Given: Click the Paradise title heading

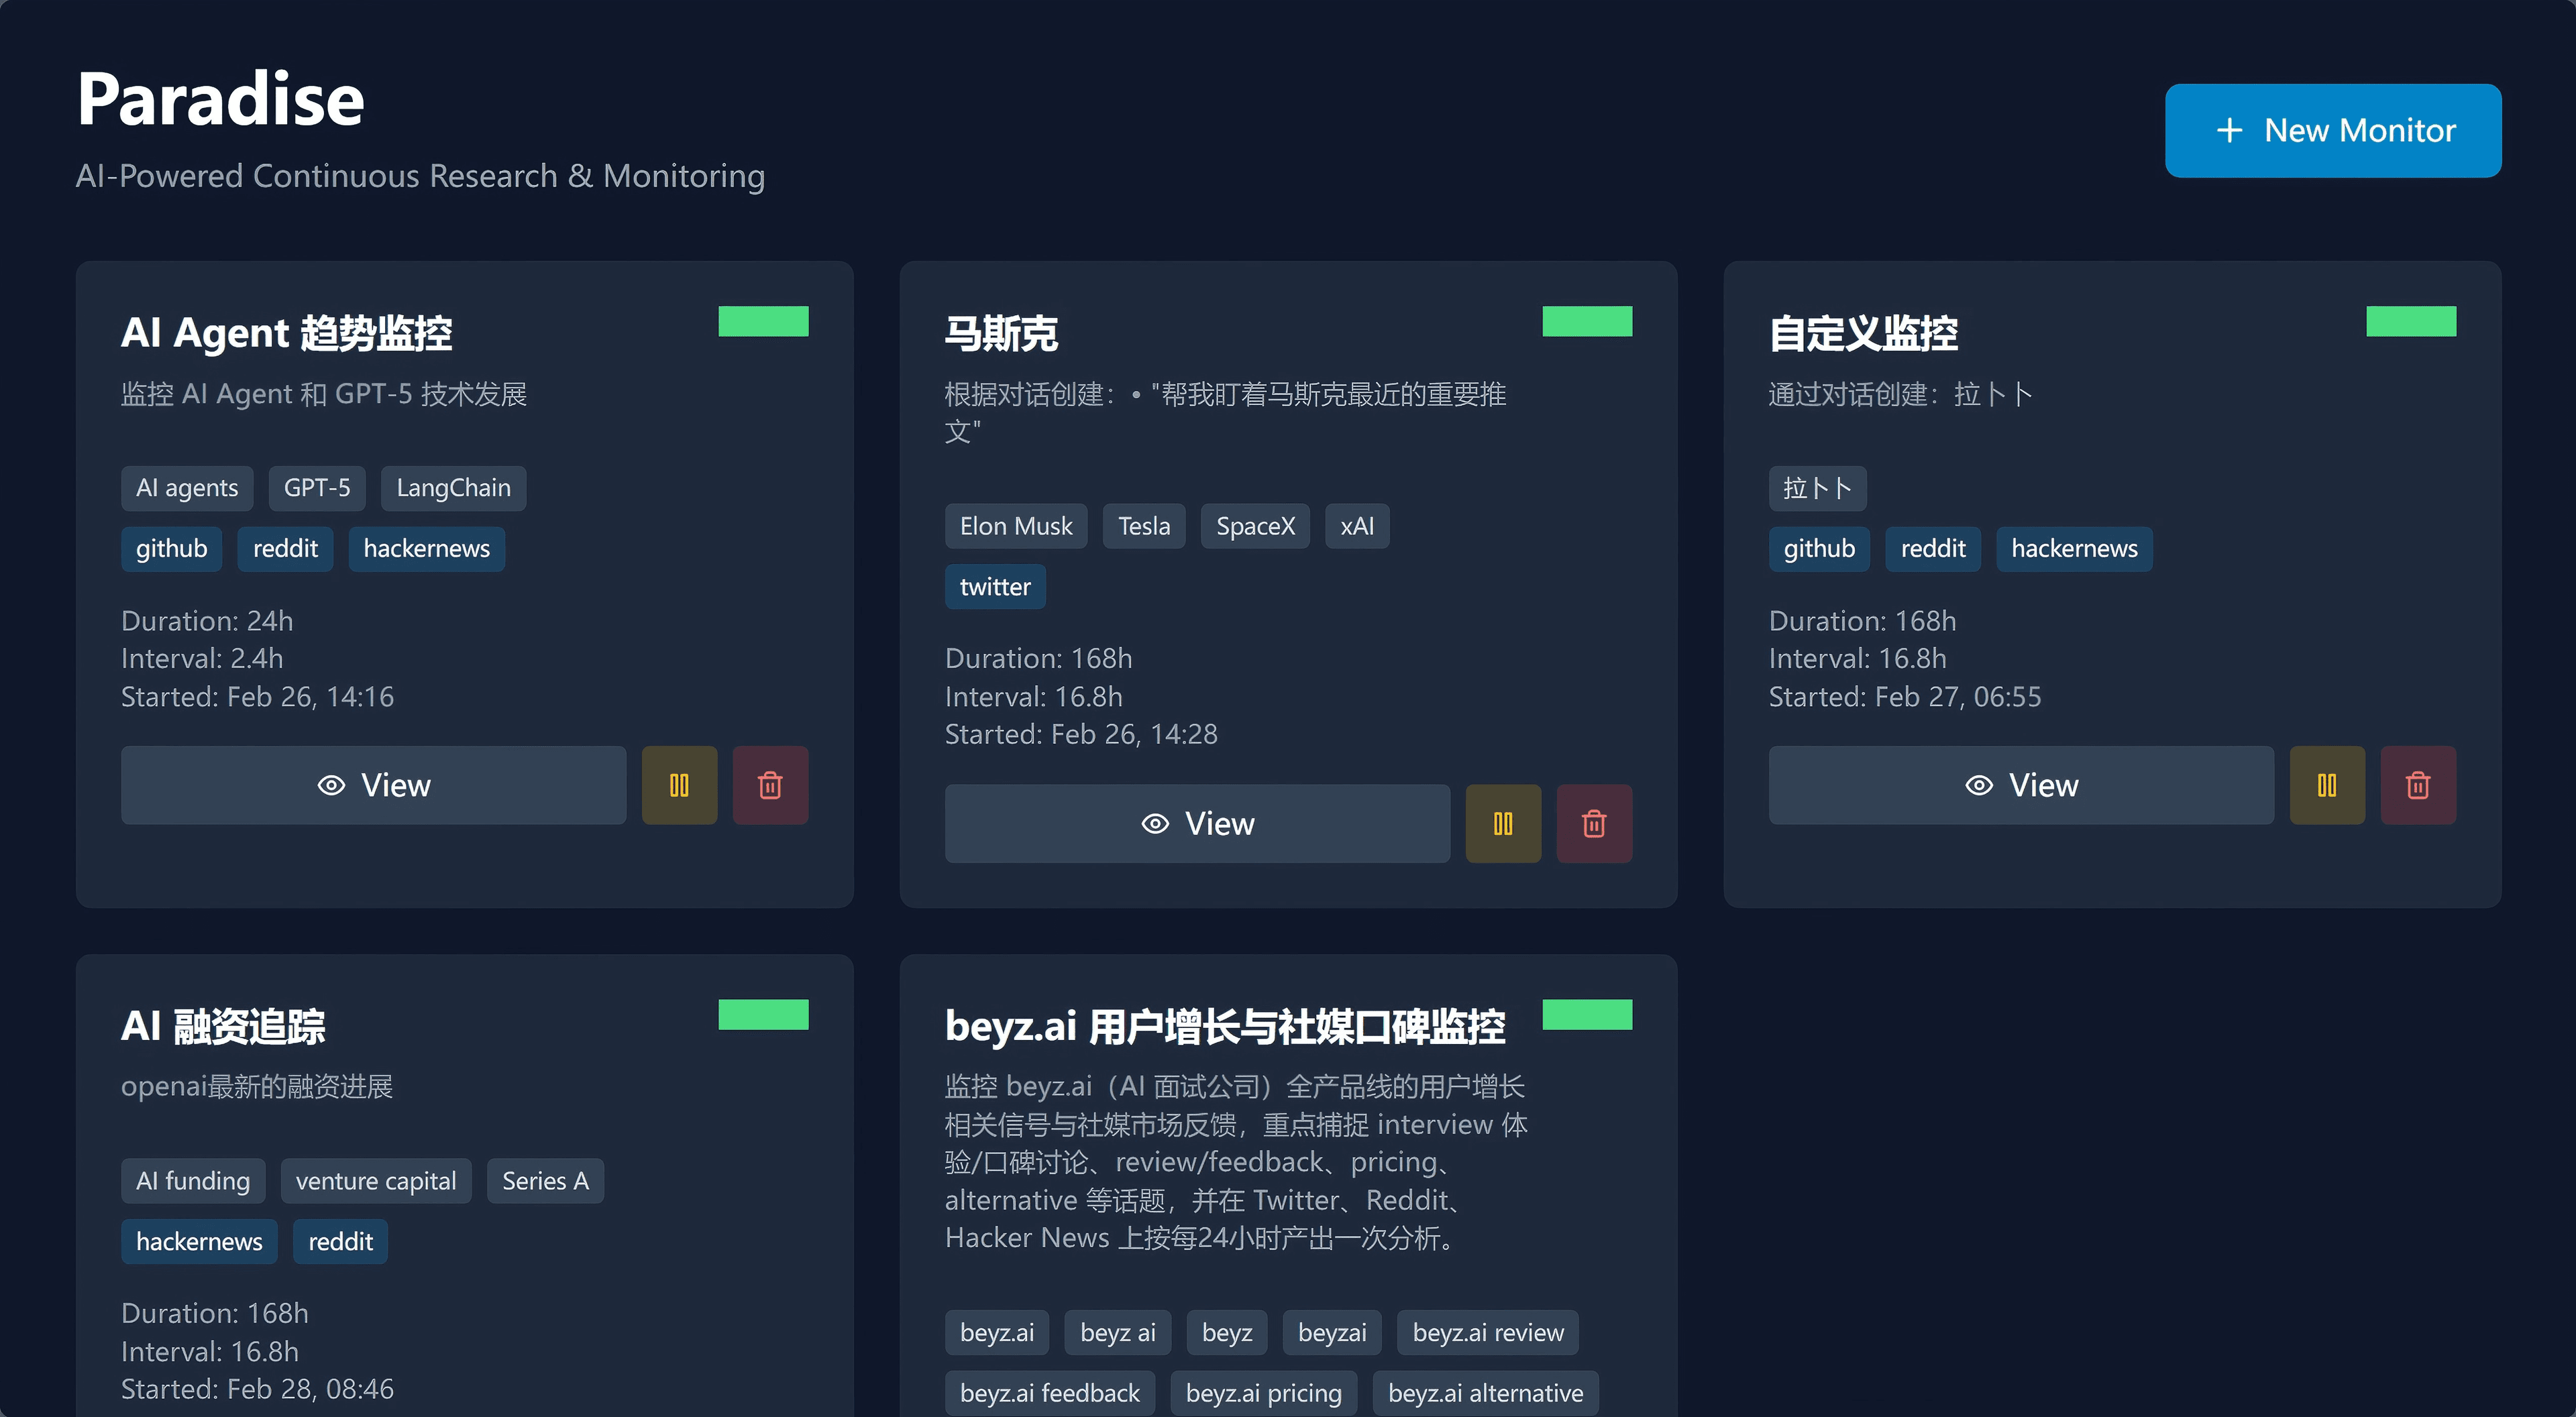Looking at the screenshot, I should click(220, 98).
